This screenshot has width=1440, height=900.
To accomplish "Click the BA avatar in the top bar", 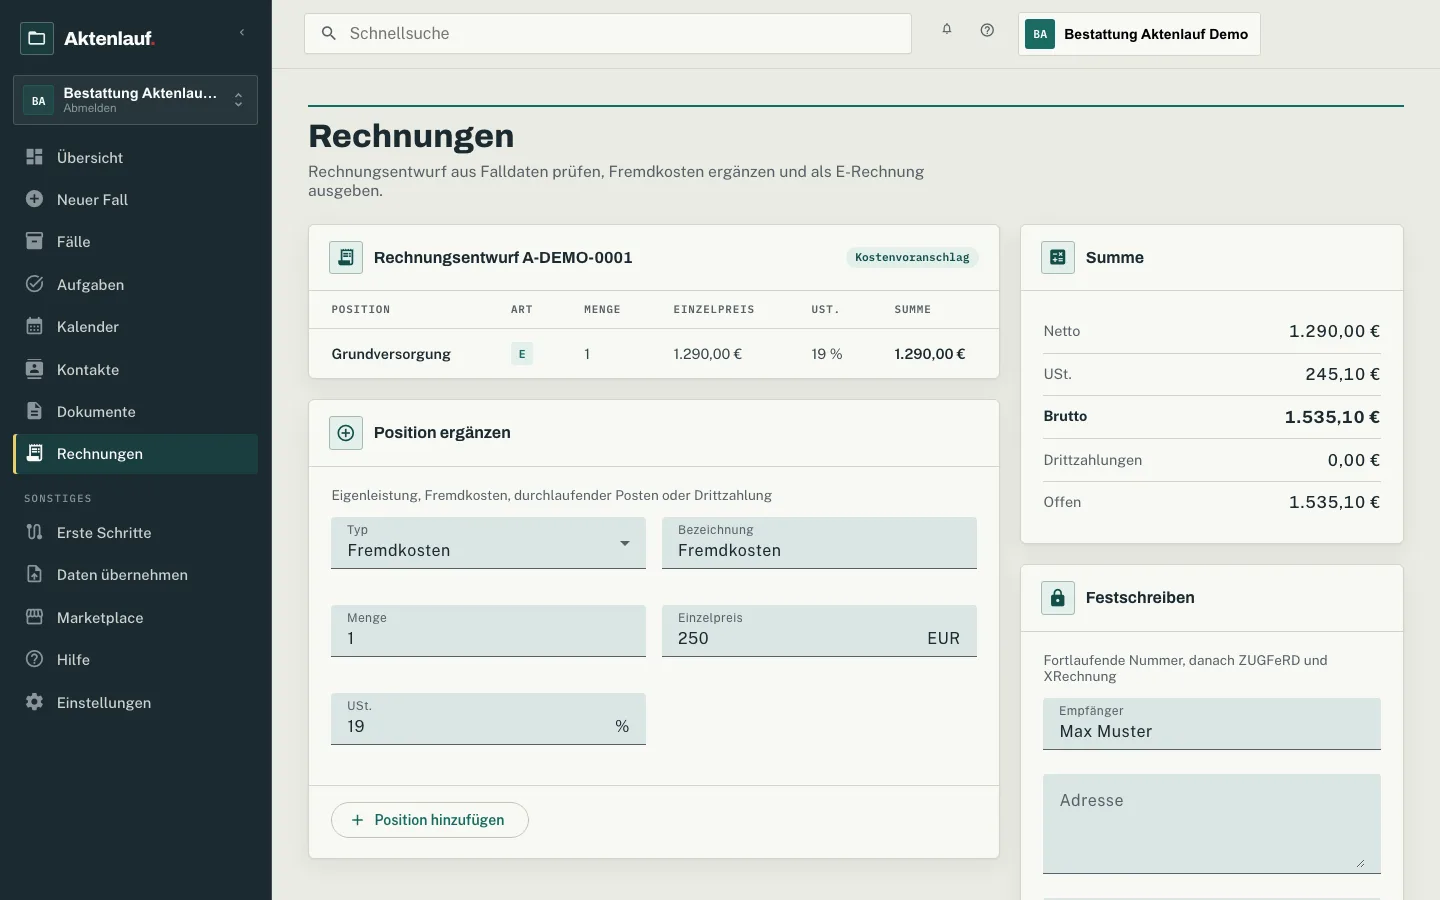I will [1040, 34].
